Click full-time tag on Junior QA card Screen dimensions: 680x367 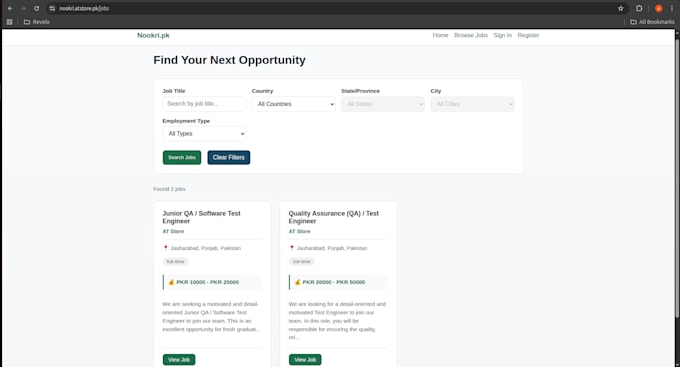pyautogui.click(x=176, y=262)
